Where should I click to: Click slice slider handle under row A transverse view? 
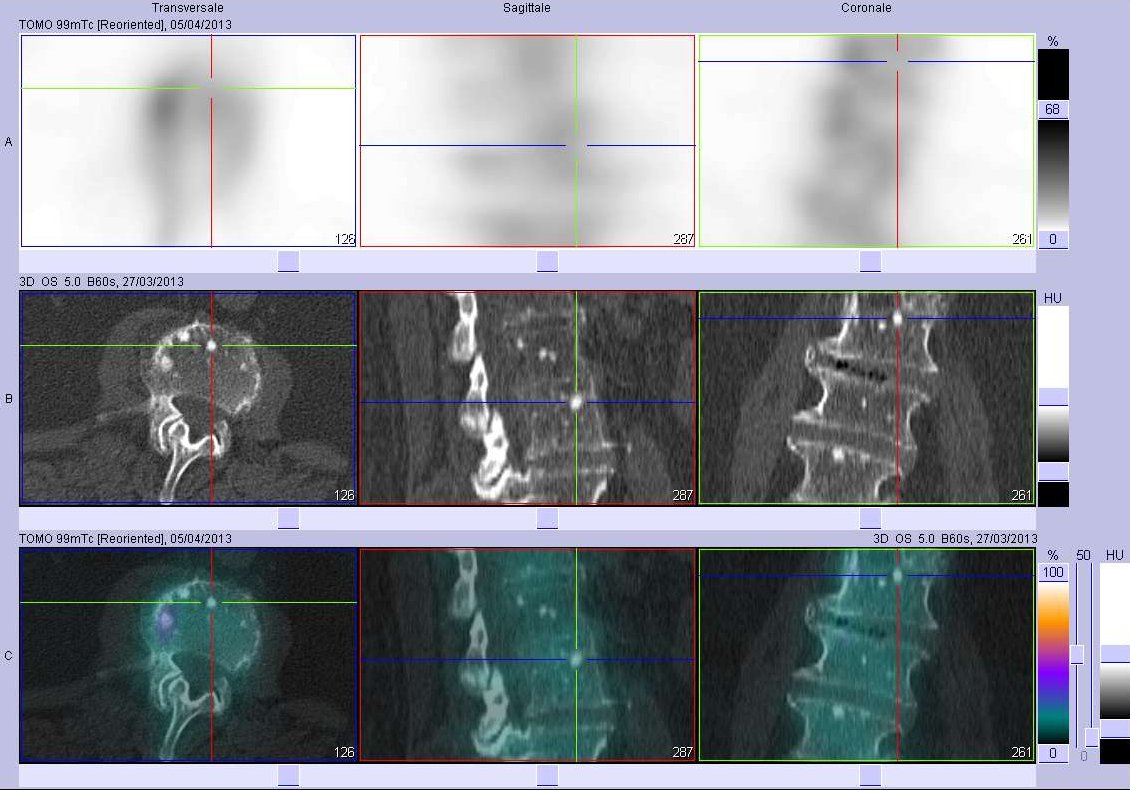[x=288, y=261]
